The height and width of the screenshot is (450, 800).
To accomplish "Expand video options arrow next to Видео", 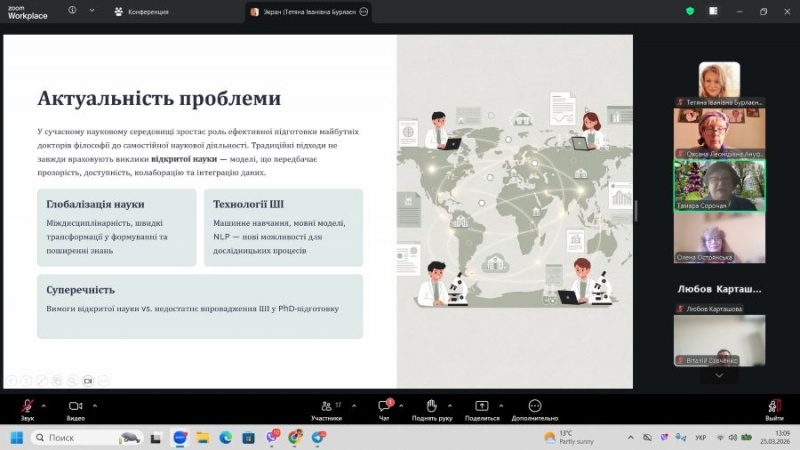I will pos(94,404).
